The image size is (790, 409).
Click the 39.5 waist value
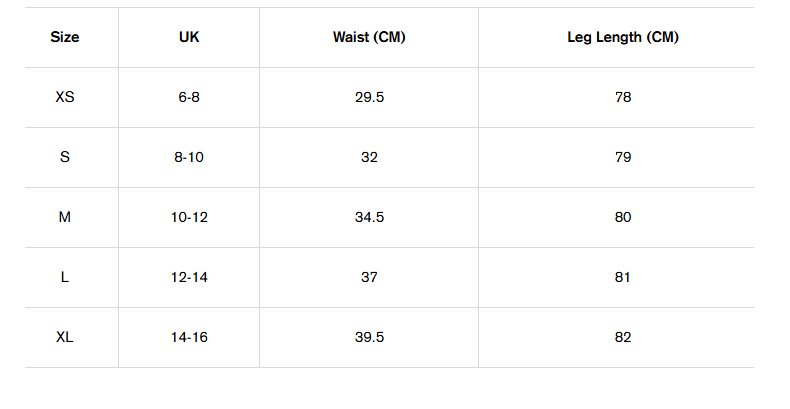[369, 337]
